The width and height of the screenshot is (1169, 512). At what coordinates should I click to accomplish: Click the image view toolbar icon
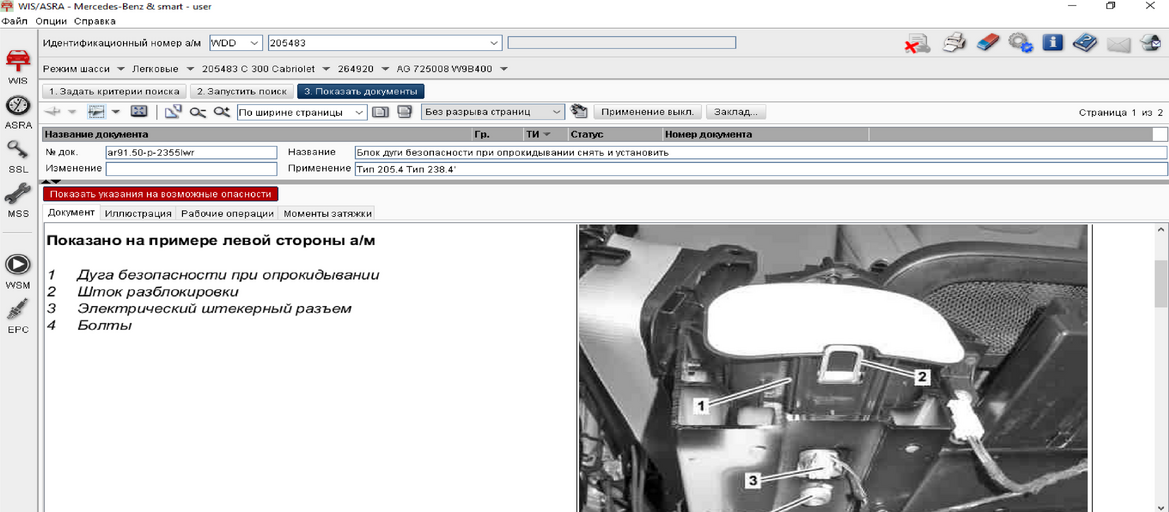pyautogui.click(x=96, y=112)
